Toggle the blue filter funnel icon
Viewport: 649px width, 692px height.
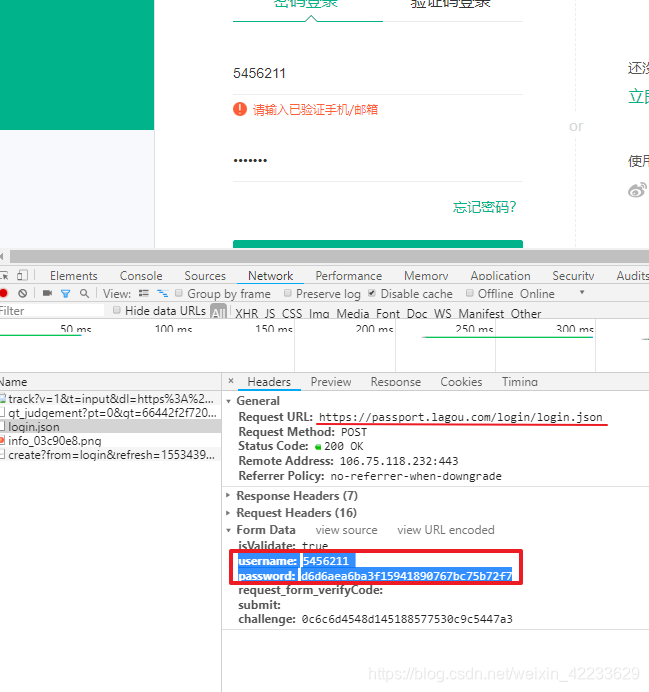(65, 293)
